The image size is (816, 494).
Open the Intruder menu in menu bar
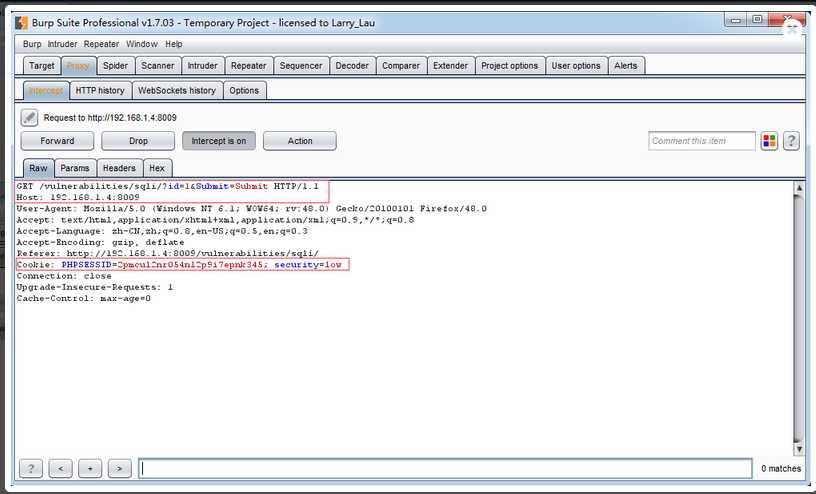tap(62, 44)
